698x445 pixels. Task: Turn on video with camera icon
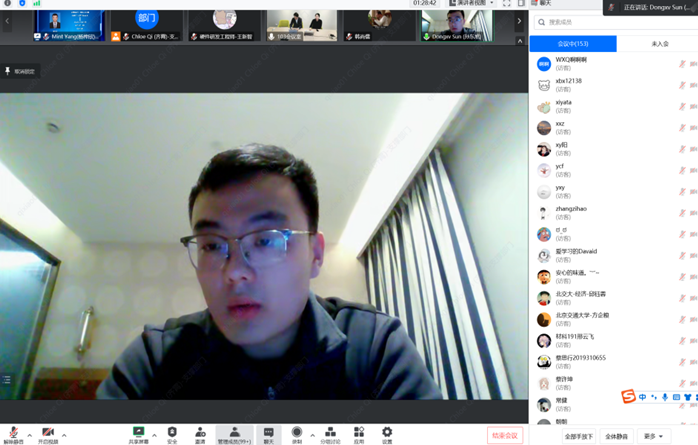pos(47,433)
